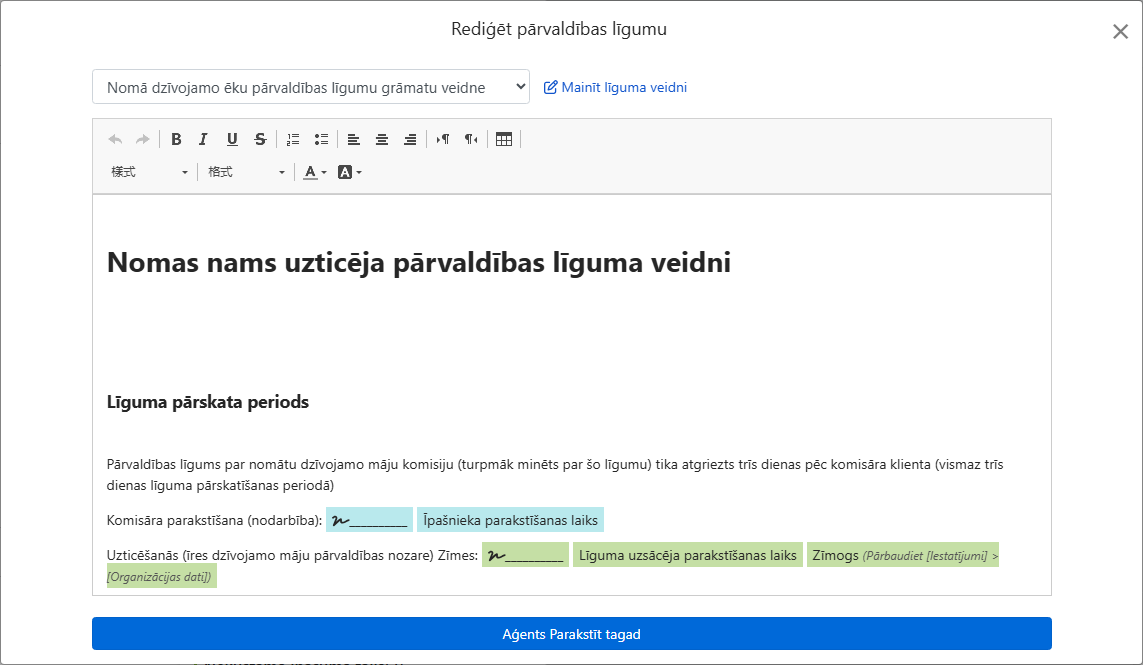Toggle bold formatting

(x=176, y=139)
